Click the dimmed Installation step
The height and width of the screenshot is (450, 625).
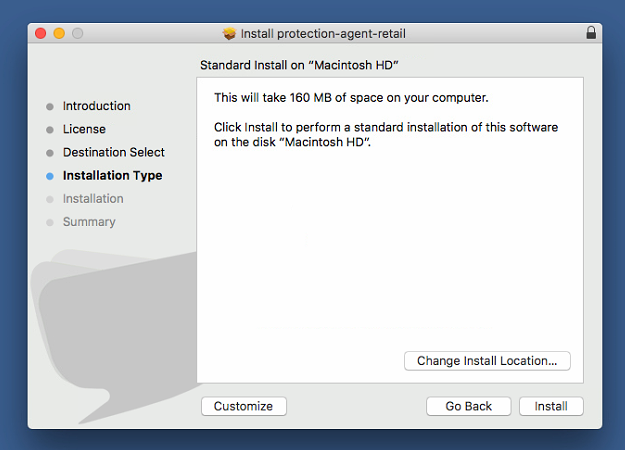(93, 198)
